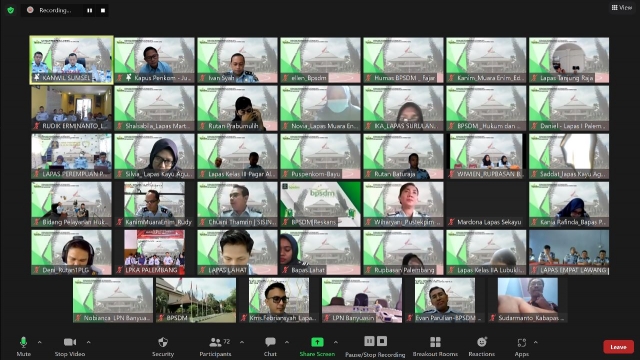Click the green encryption shield icon

11,10
